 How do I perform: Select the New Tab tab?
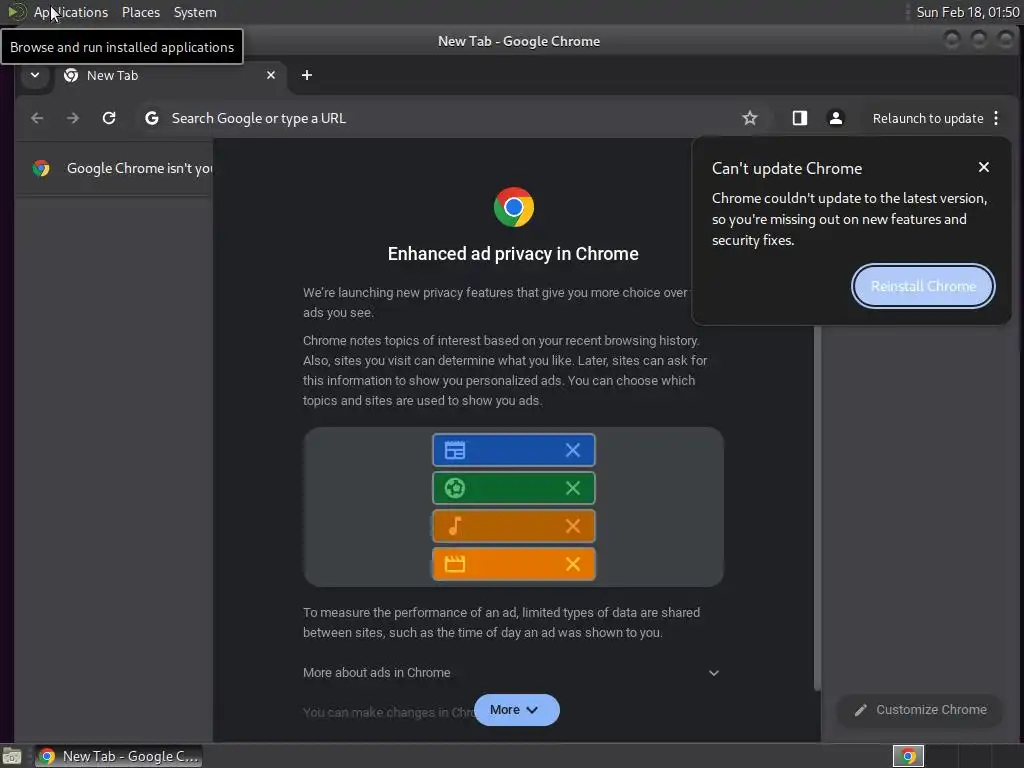pos(170,75)
